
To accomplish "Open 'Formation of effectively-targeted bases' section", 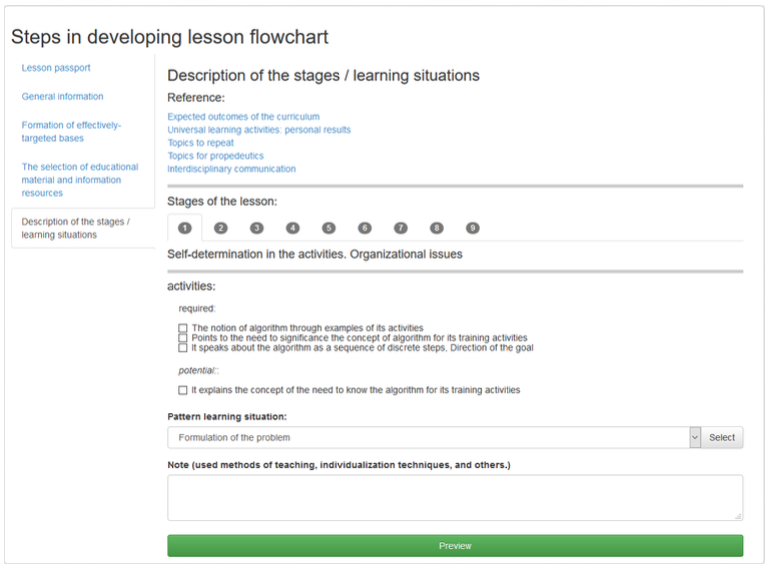I will tap(71, 132).
